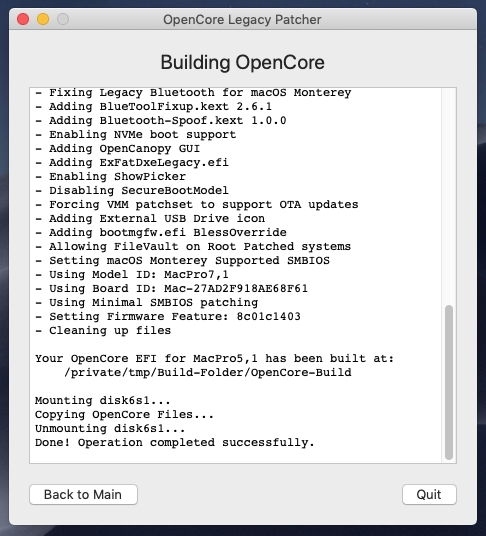
Task: Quit the OpenCore Legacy Patcher app
Action: 429,494
